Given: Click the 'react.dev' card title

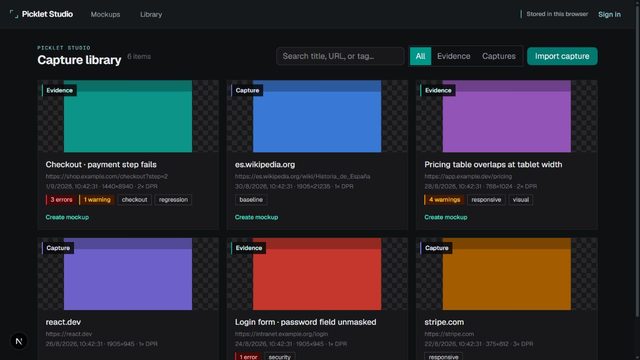Looking at the screenshot, I should [63, 322].
